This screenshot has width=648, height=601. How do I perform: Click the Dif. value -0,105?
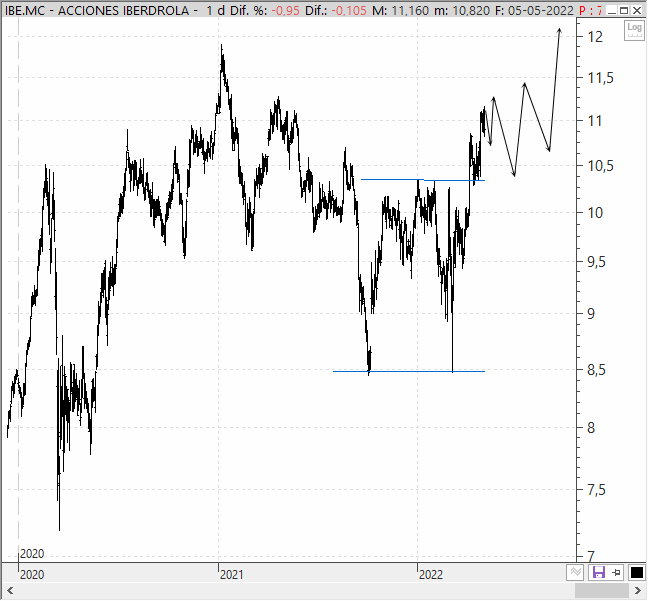point(349,10)
